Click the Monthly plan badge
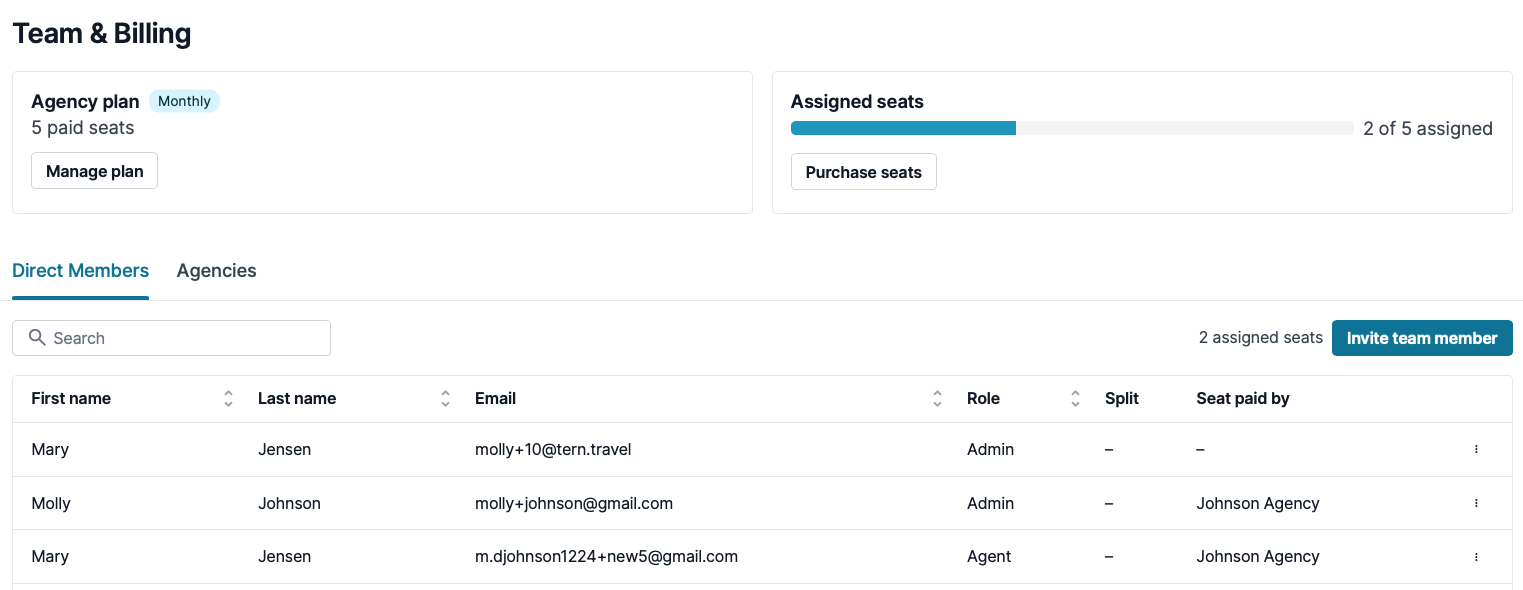Screen dimensions: 1523x590 (x=184, y=101)
